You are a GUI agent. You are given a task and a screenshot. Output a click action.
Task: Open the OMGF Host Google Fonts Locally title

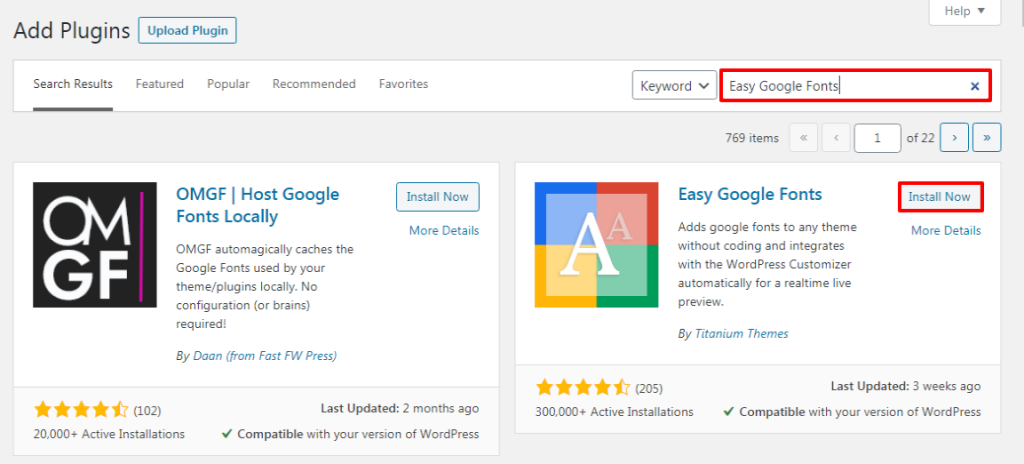point(258,205)
